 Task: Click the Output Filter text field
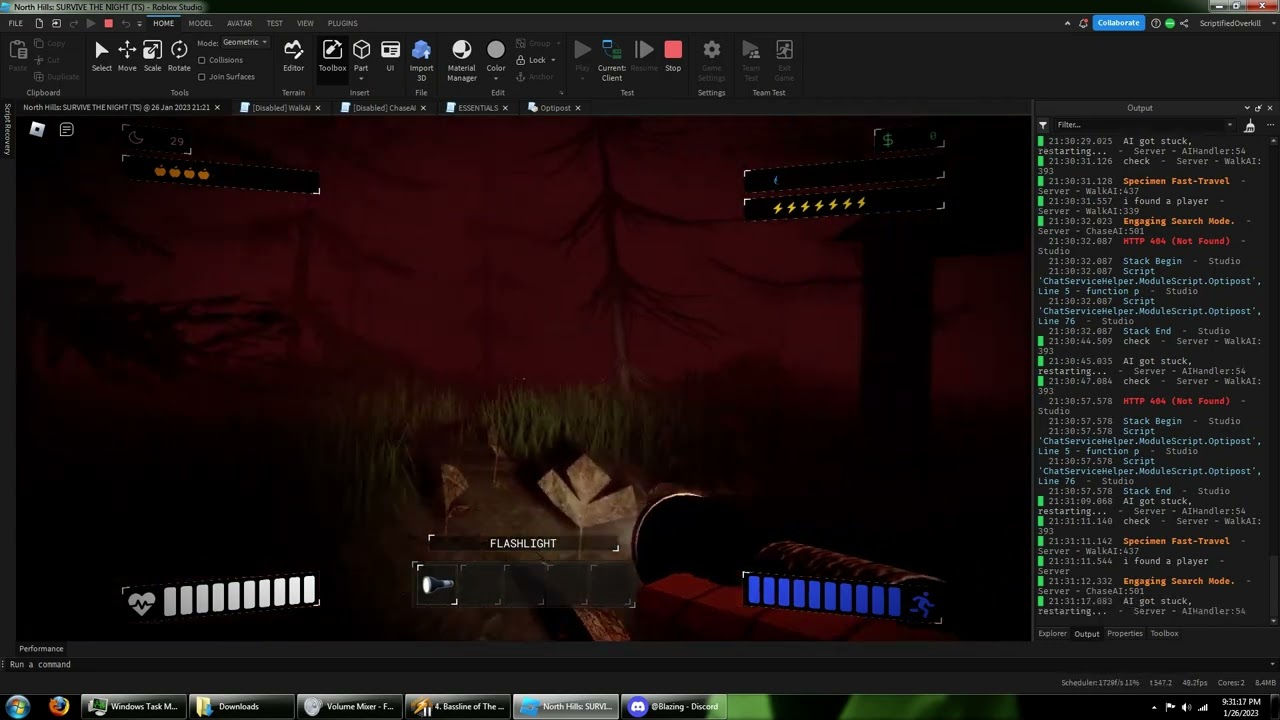[x=1138, y=125]
